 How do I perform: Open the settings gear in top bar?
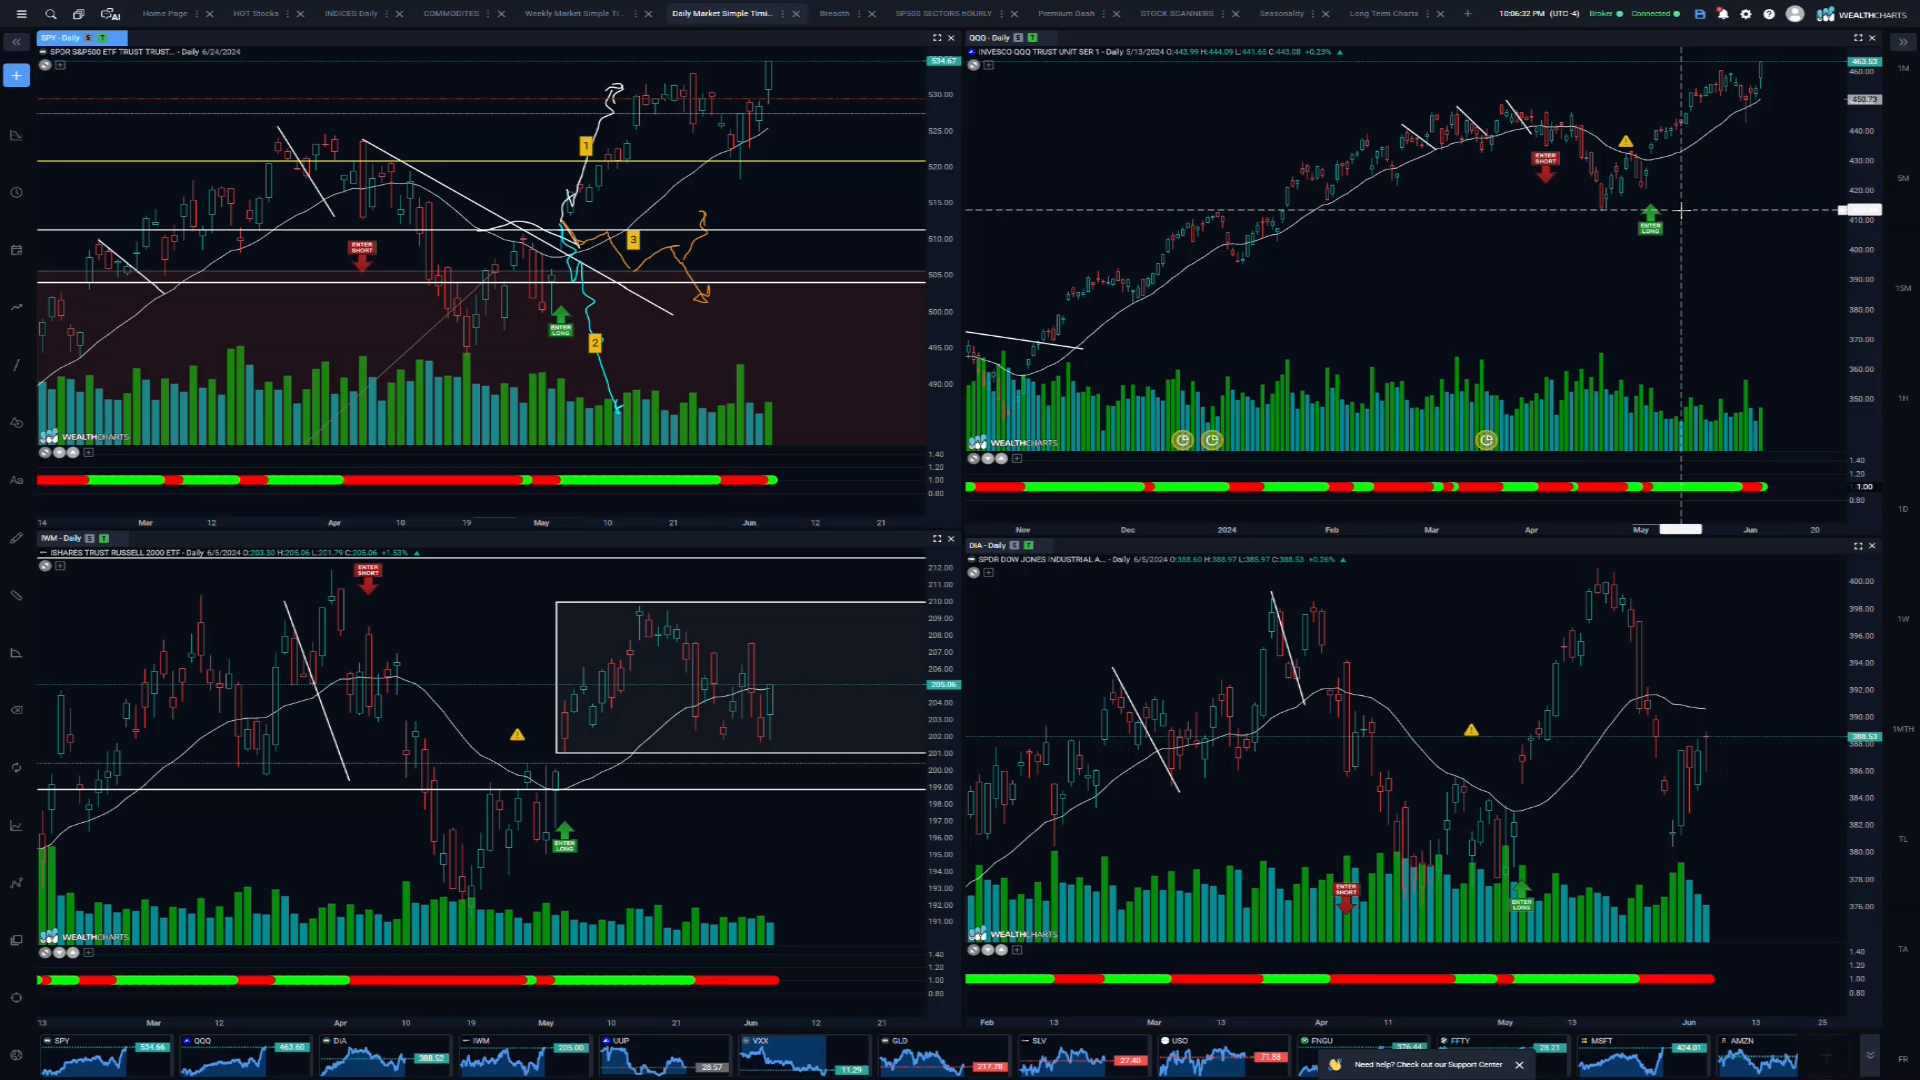coord(1746,14)
